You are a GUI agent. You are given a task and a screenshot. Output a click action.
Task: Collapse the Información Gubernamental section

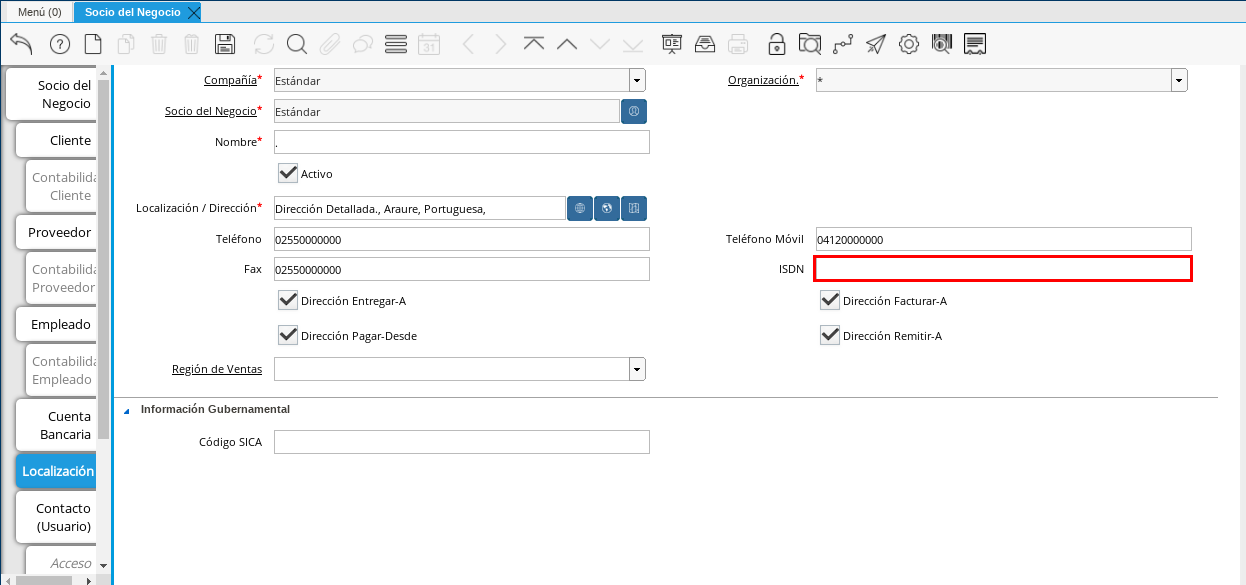click(127, 410)
